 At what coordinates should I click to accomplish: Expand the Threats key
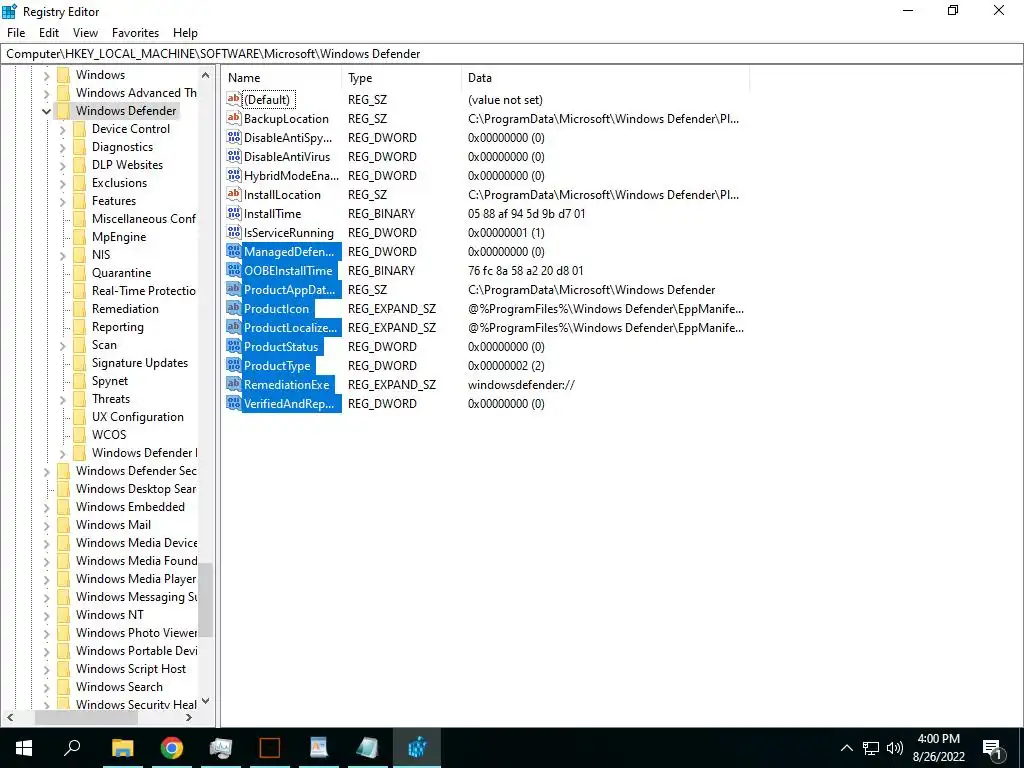[x=63, y=399]
